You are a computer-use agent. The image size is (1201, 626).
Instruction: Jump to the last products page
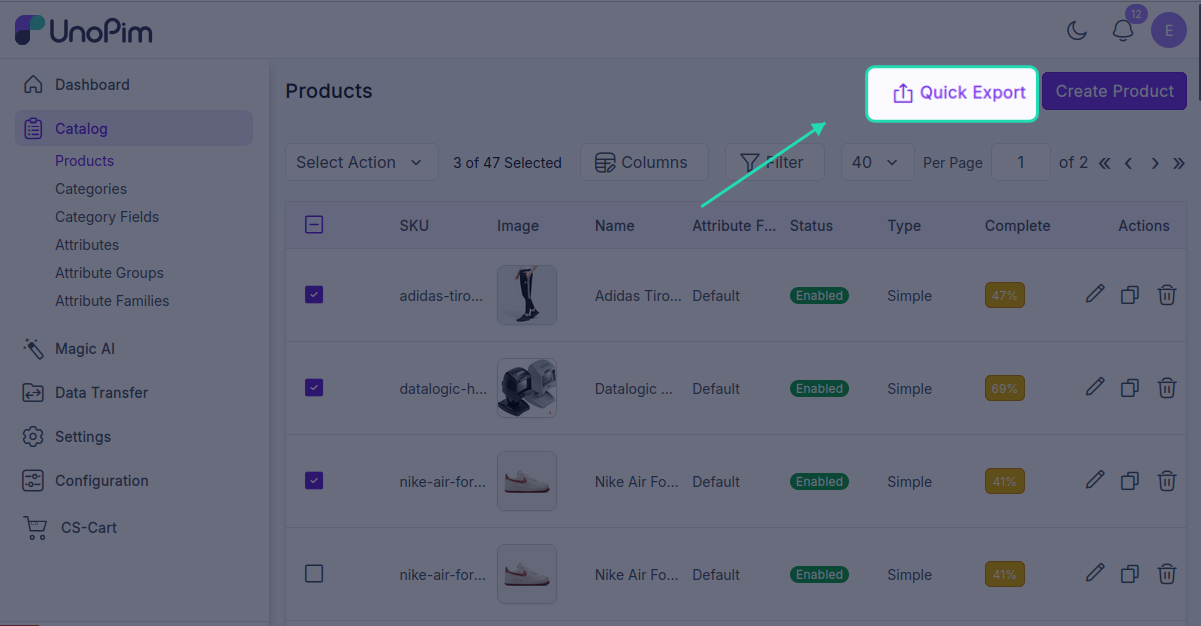(1179, 163)
